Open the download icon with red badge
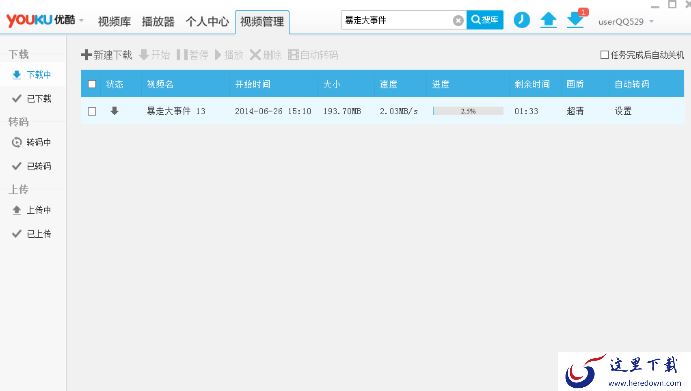Screen dimensions: 691x391 coord(576,19)
